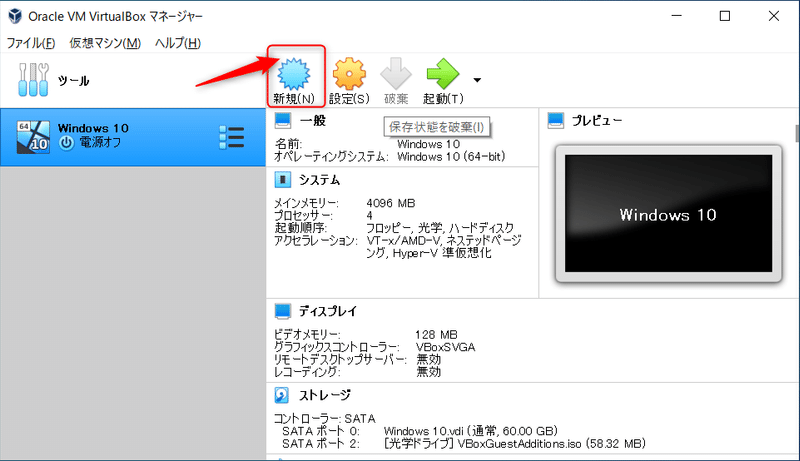Screen dimensions: 800x461
Task: Click the Preview (プレビュー) heading
Action: (x=596, y=121)
